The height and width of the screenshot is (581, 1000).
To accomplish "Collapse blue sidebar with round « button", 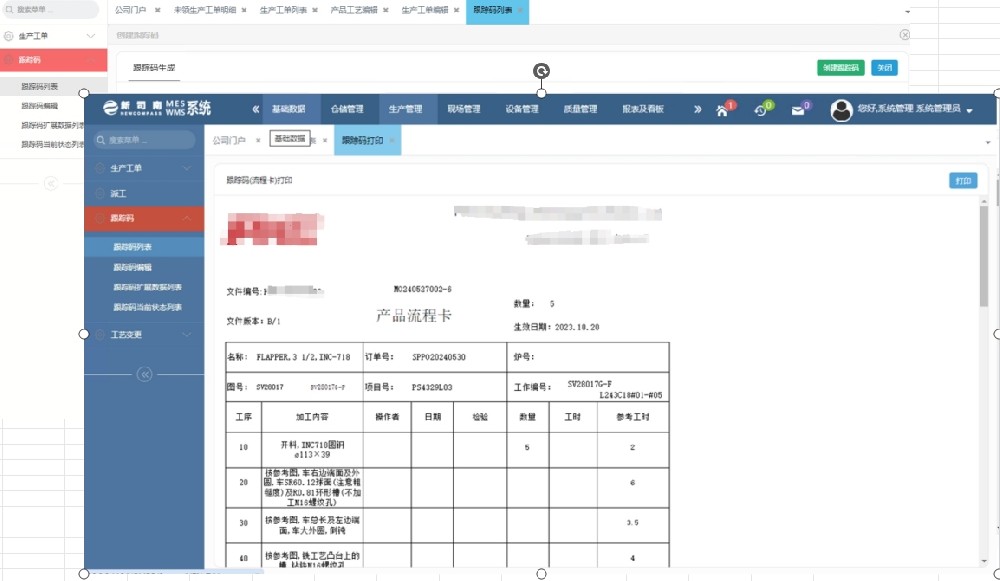I will (x=145, y=374).
